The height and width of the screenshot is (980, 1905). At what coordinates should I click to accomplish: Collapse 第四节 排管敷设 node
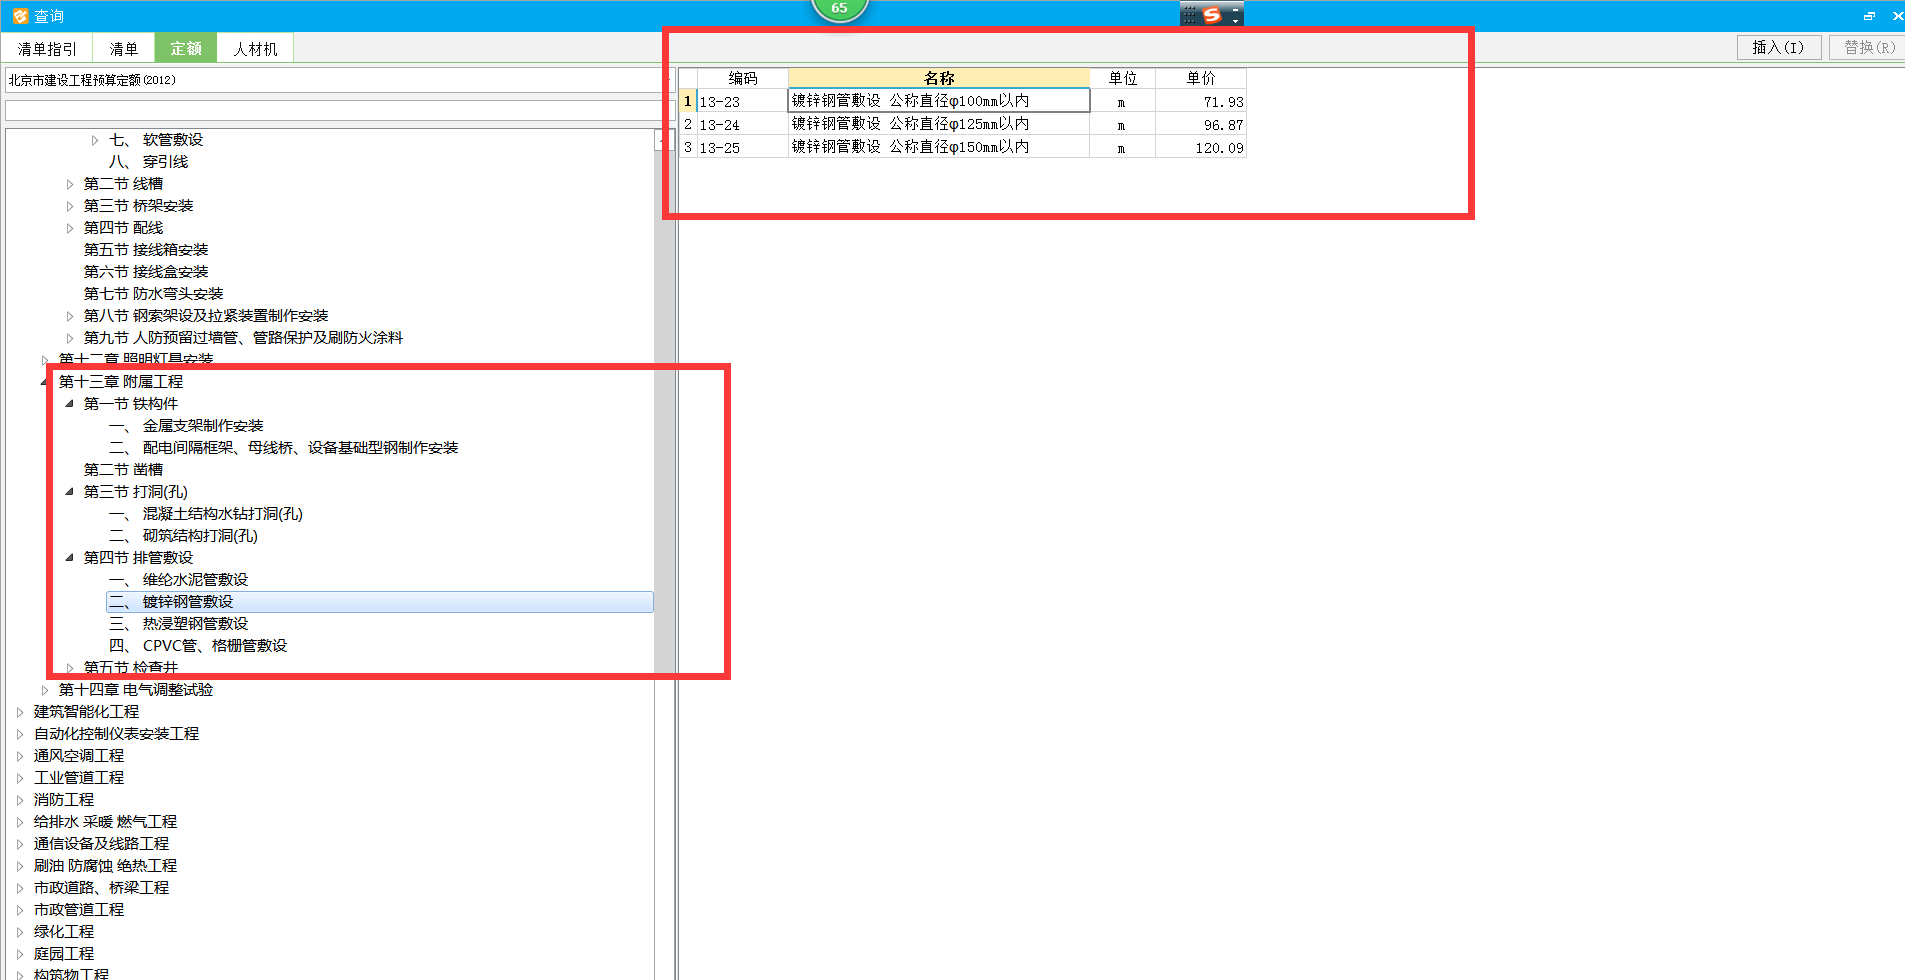(x=70, y=558)
